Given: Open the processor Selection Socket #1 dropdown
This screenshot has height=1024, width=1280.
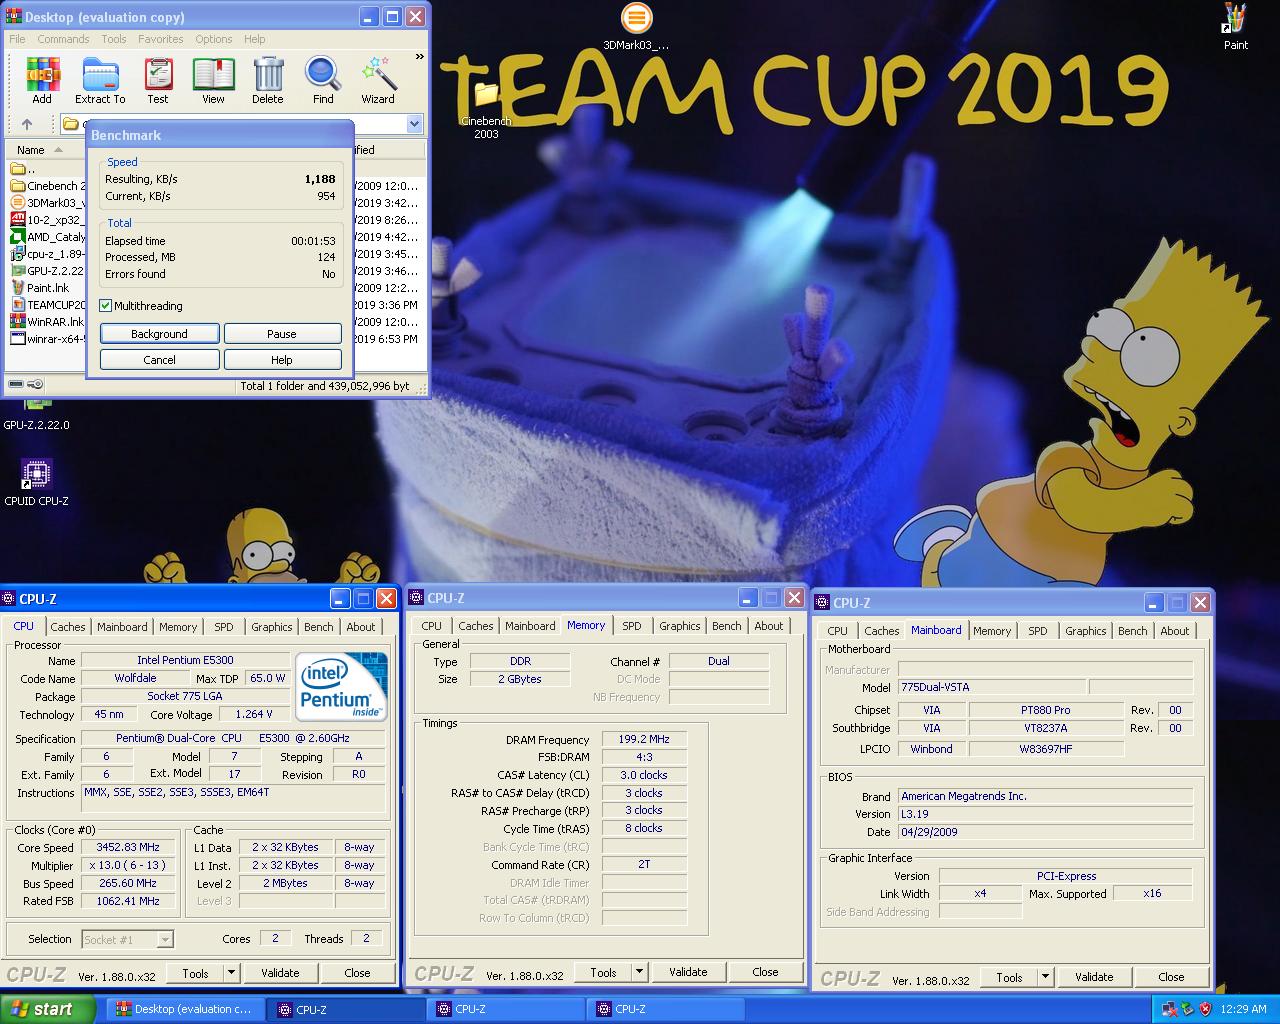Looking at the screenshot, I should pyautogui.click(x=127, y=939).
